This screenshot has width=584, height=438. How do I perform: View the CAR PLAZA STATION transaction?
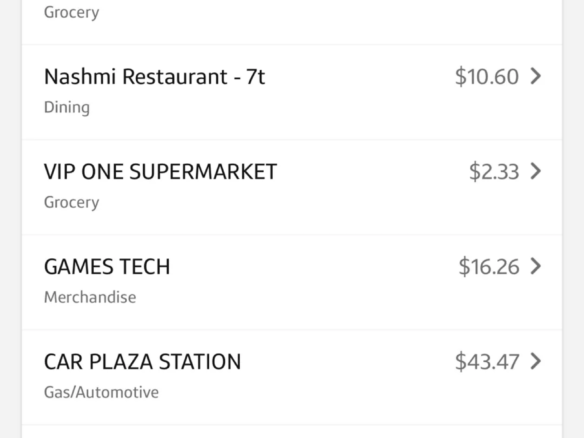point(143,362)
